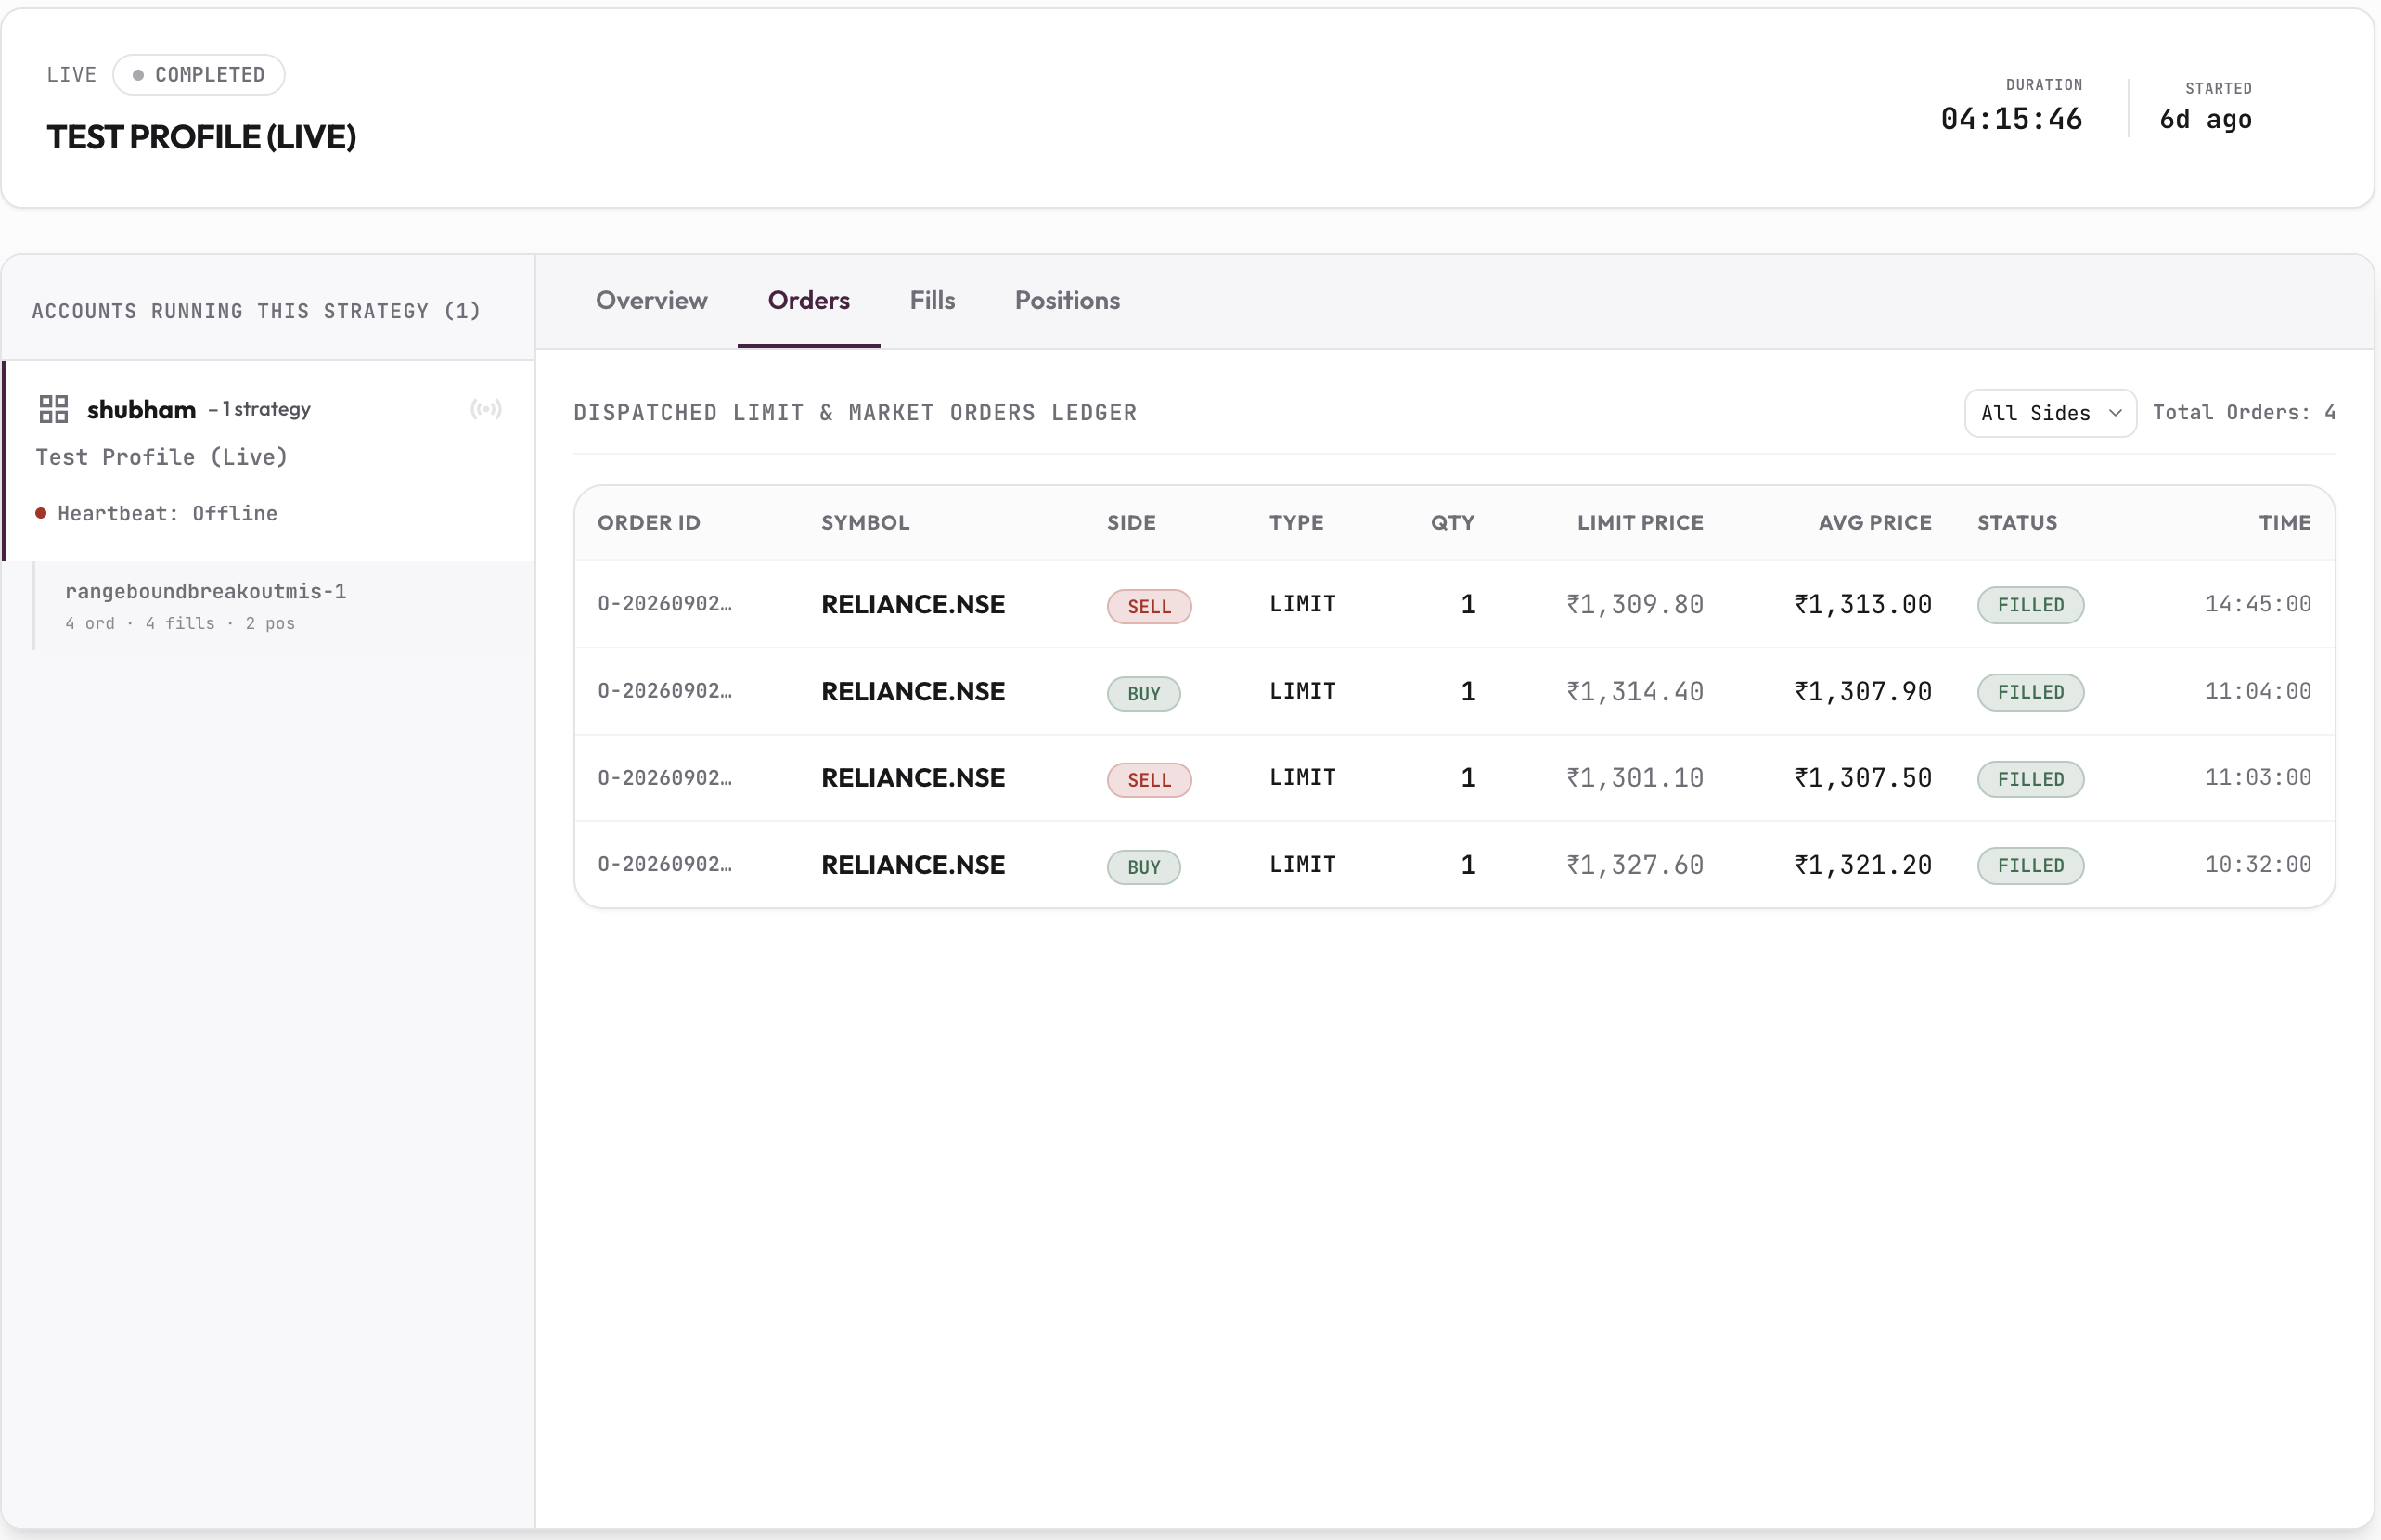Click the FILLED status in the 10:32:00 row
2381x1540 pixels.
2030,866
